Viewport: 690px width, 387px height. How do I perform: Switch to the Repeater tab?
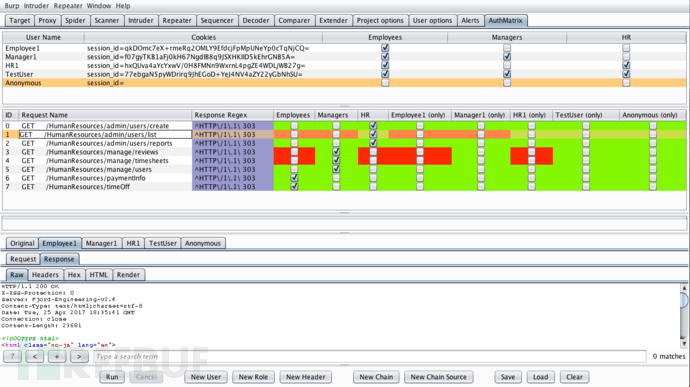tap(177, 20)
